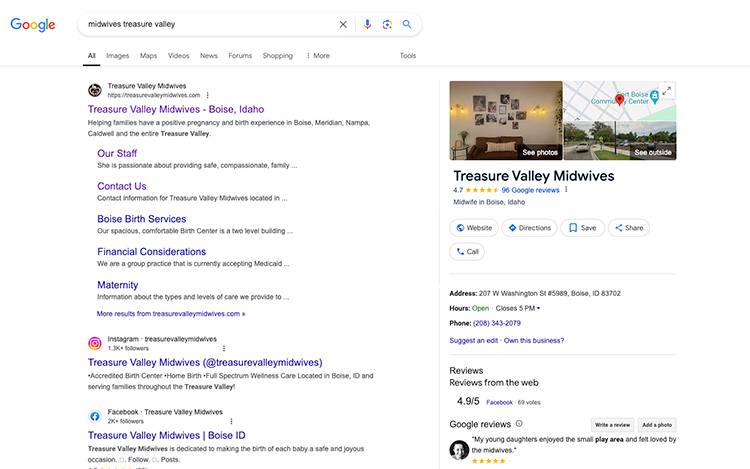The height and width of the screenshot is (469, 750).
Task: Click the Write a review button
Action: (611, 425)
